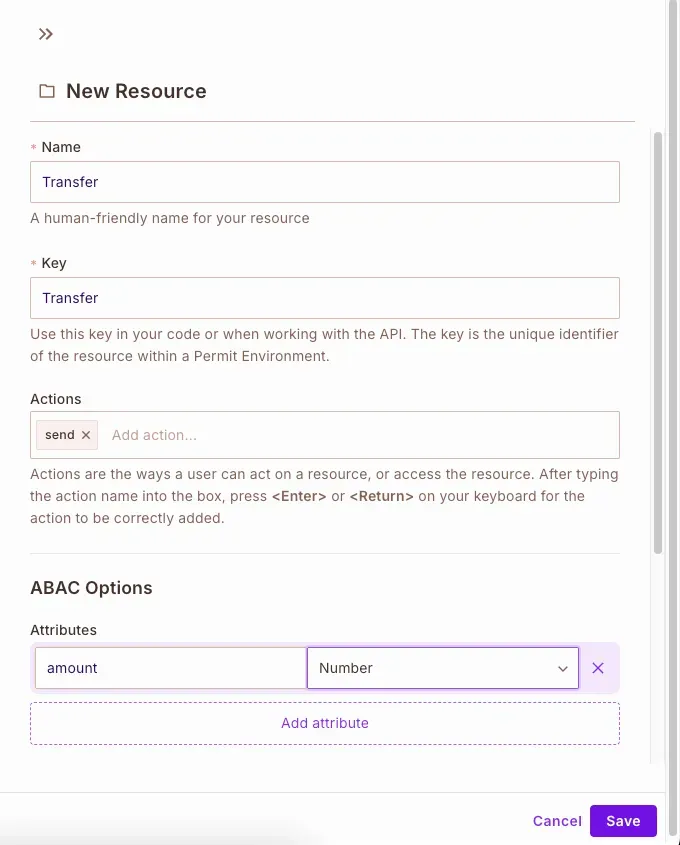680x845 pixels.
Task: Delete the amount attribute row
Action: point(598,668)
